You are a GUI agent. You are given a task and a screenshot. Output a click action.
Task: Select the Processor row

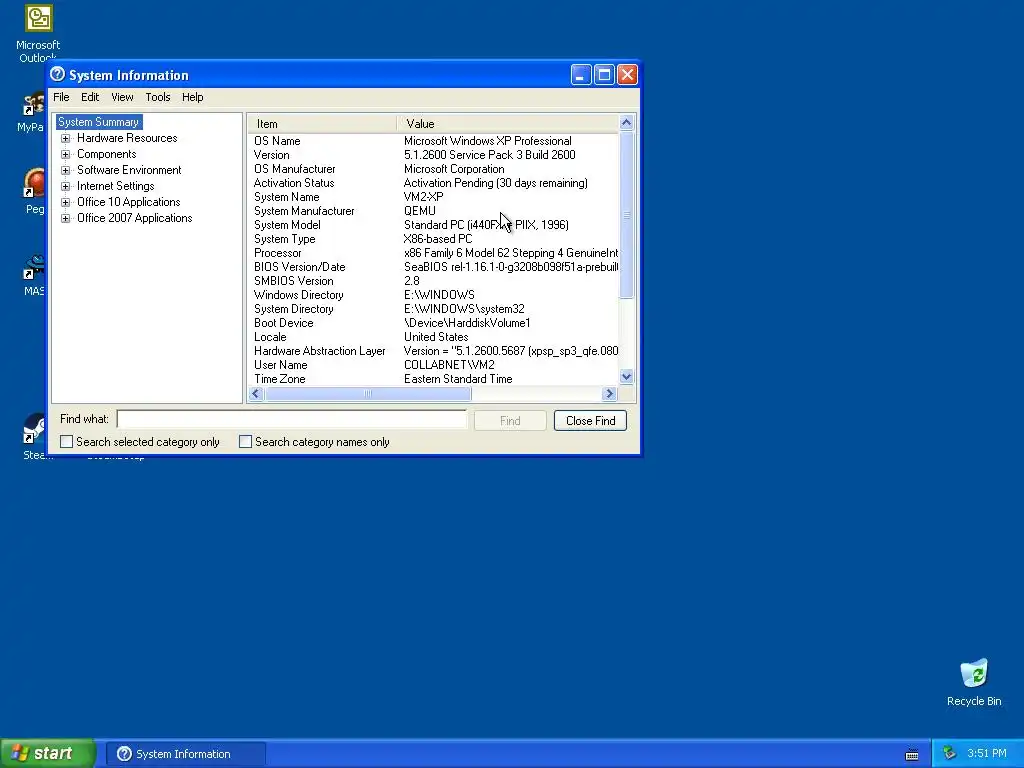click(x=433, y=253)
